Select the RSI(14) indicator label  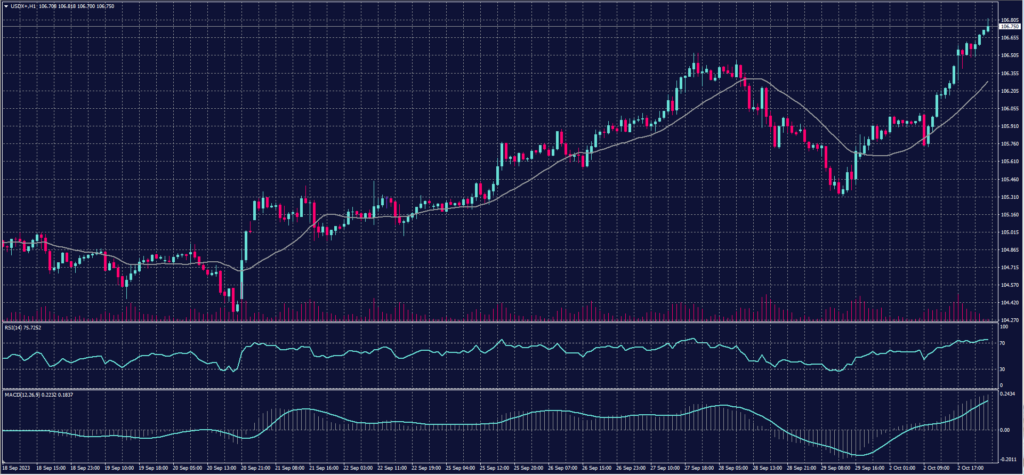(16, 327)
